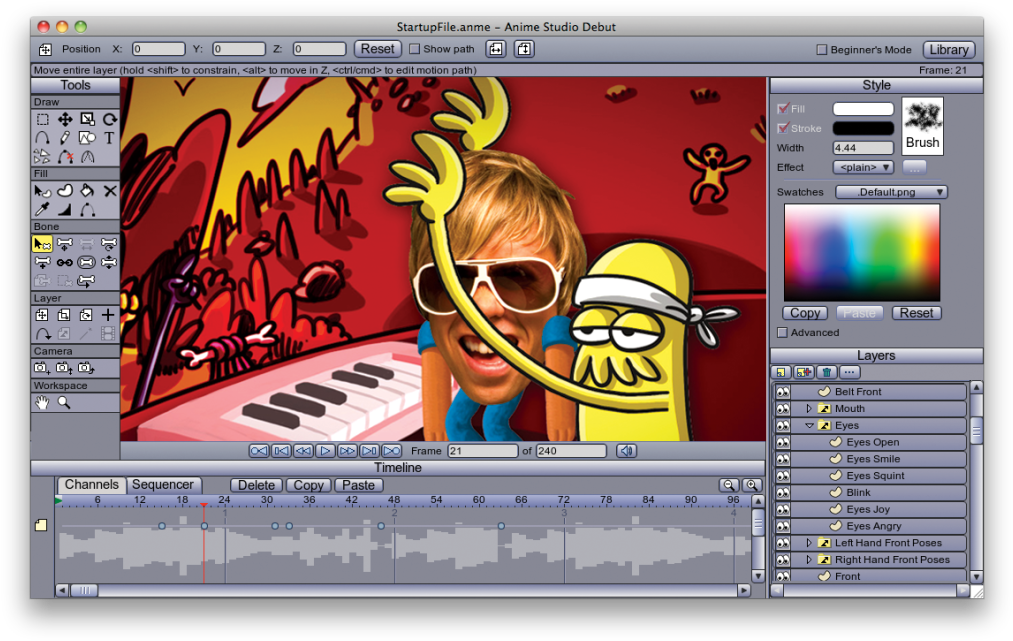The image size is (1013, 641).
Task: Select the Track Camera tool
Action: [x=42, y=368]
